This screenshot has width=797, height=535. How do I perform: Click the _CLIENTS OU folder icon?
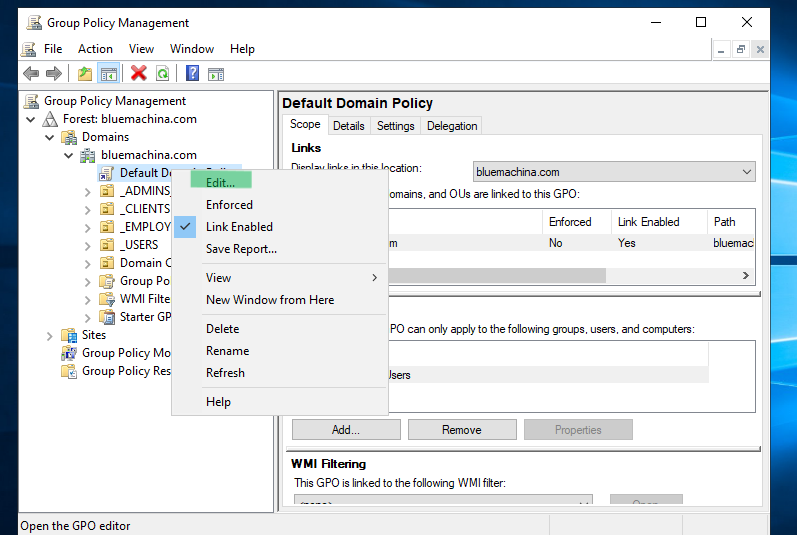107,209
